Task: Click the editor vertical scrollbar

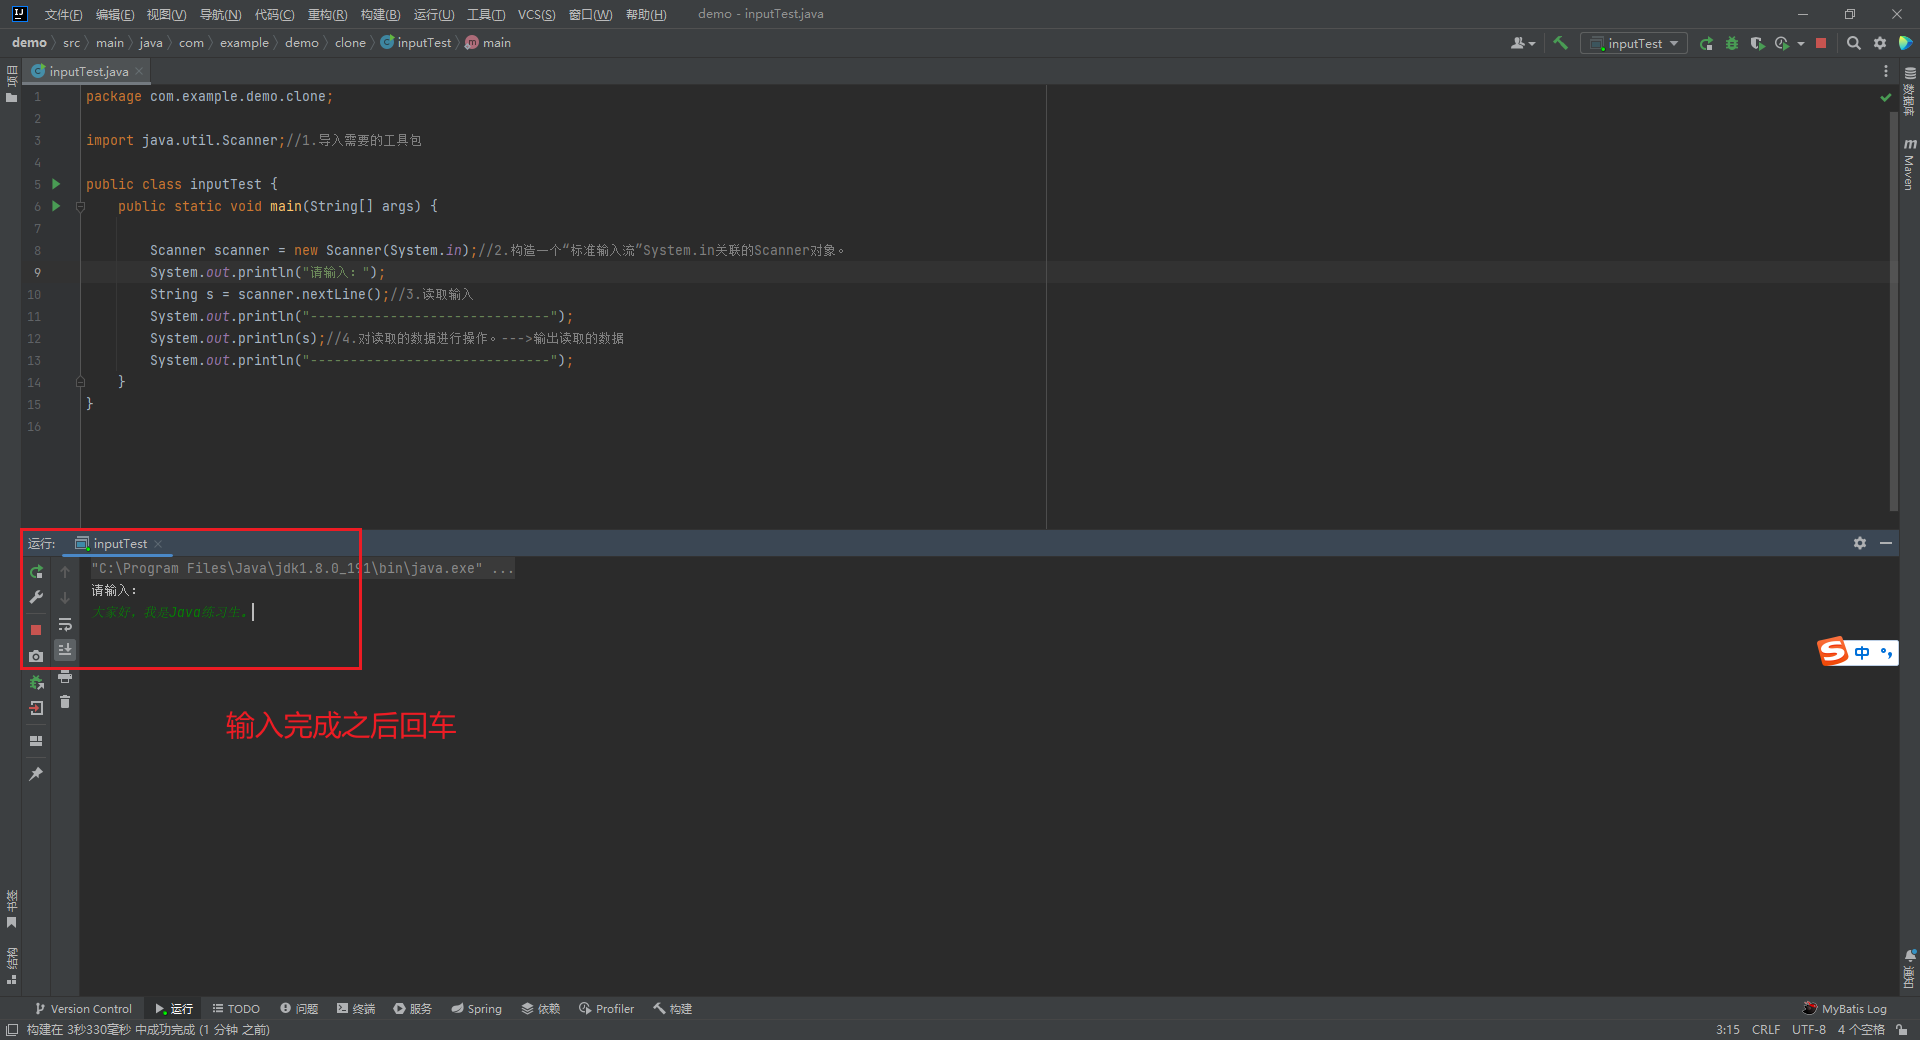Action: 1893,310
